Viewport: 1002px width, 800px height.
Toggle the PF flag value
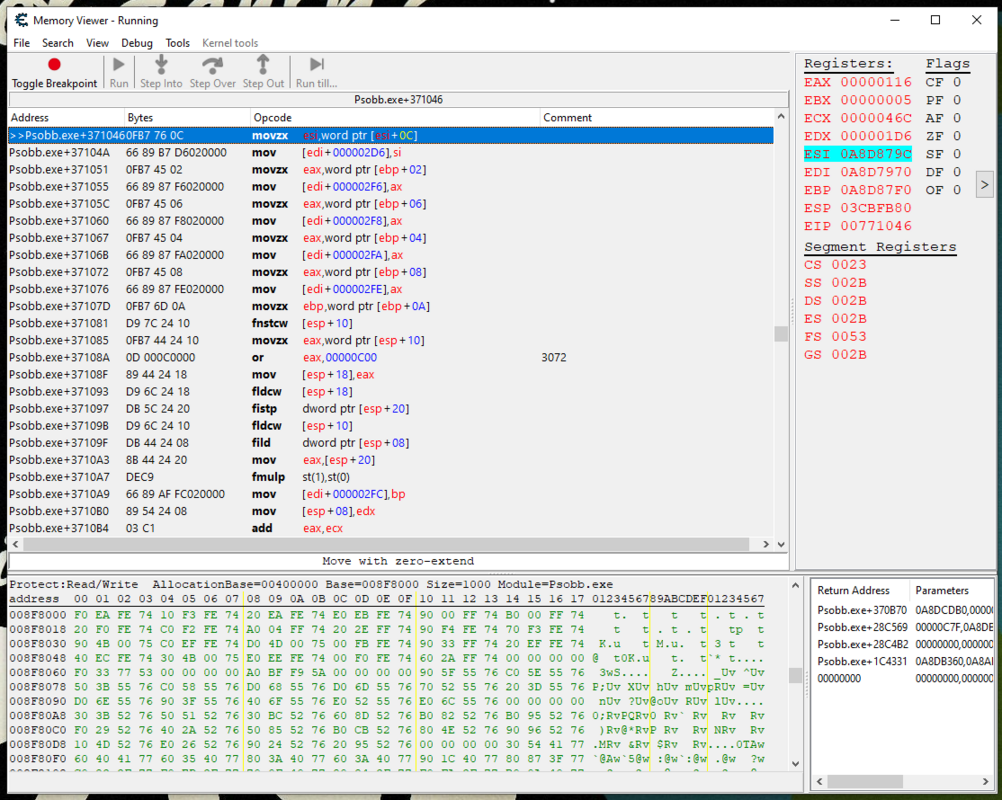click(957, 100)
